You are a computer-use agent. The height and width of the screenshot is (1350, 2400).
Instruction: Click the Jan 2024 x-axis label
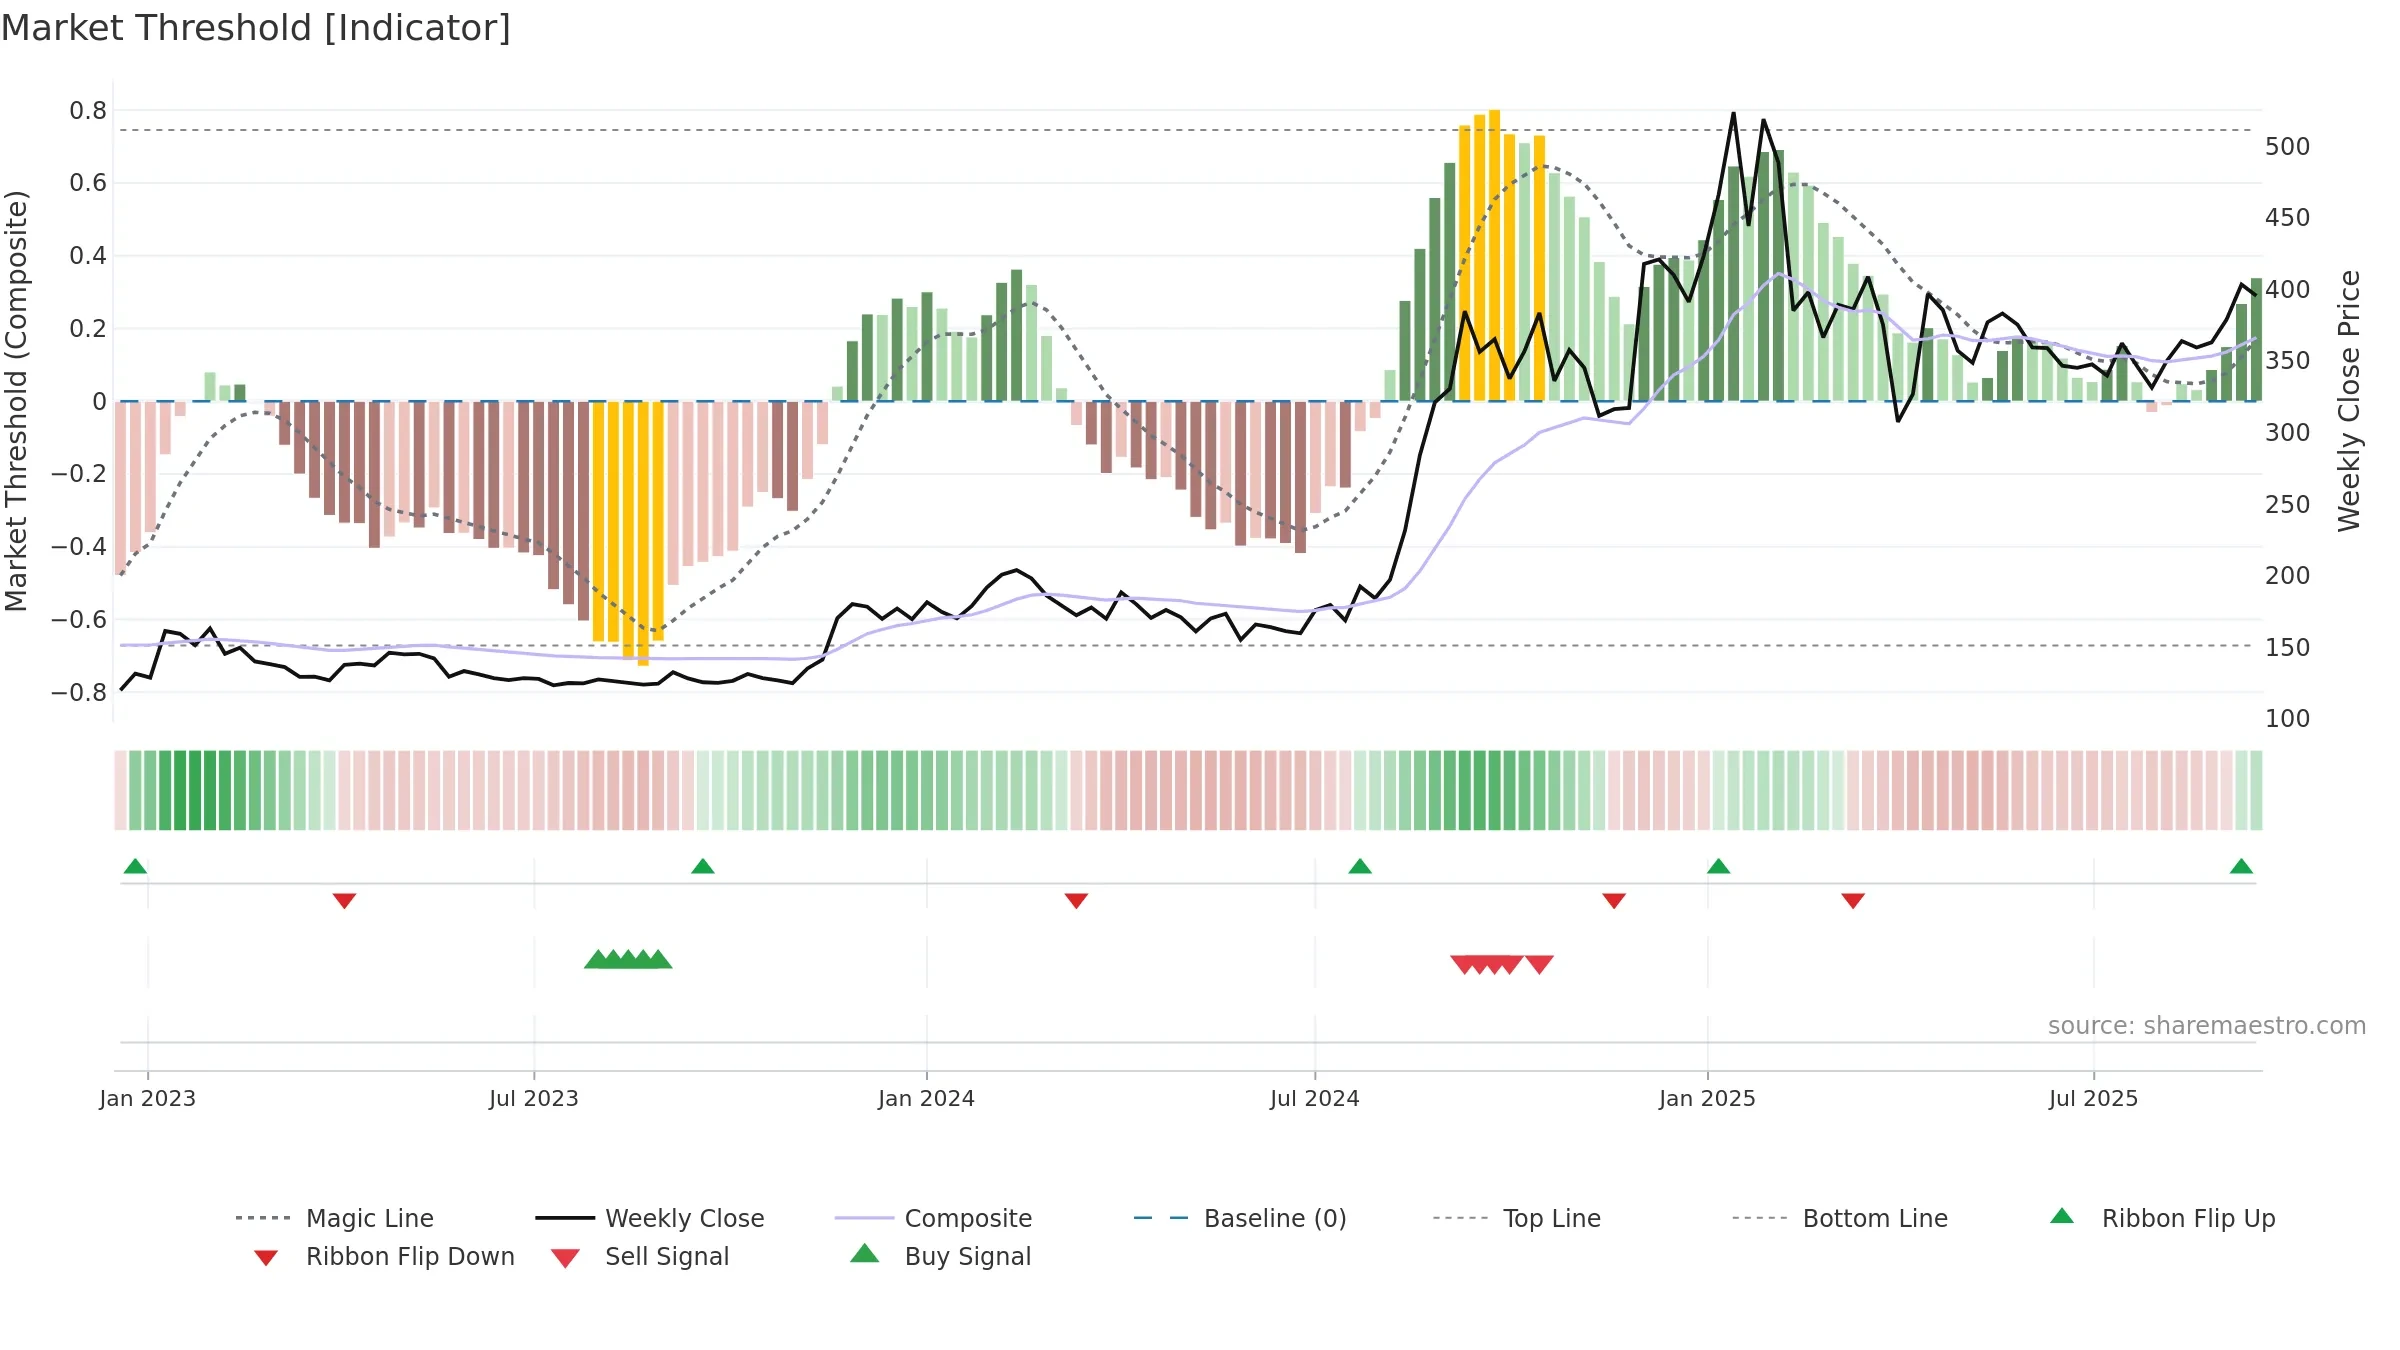click(927, 1098)
